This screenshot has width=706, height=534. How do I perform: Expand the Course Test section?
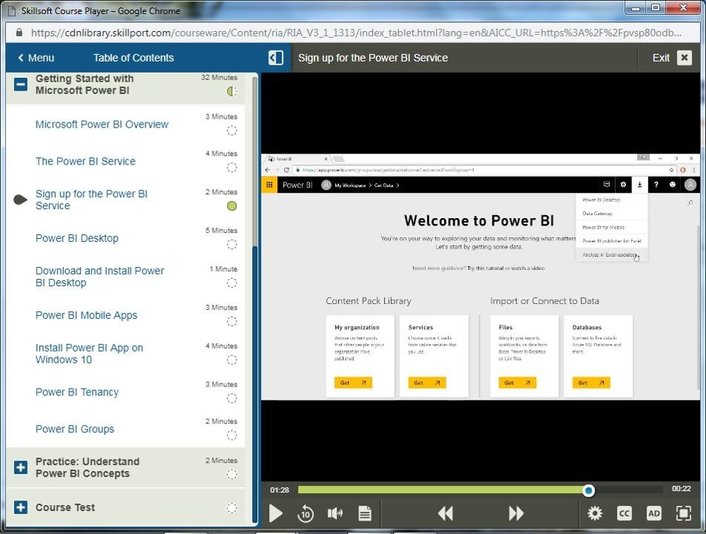pos(21,507)
